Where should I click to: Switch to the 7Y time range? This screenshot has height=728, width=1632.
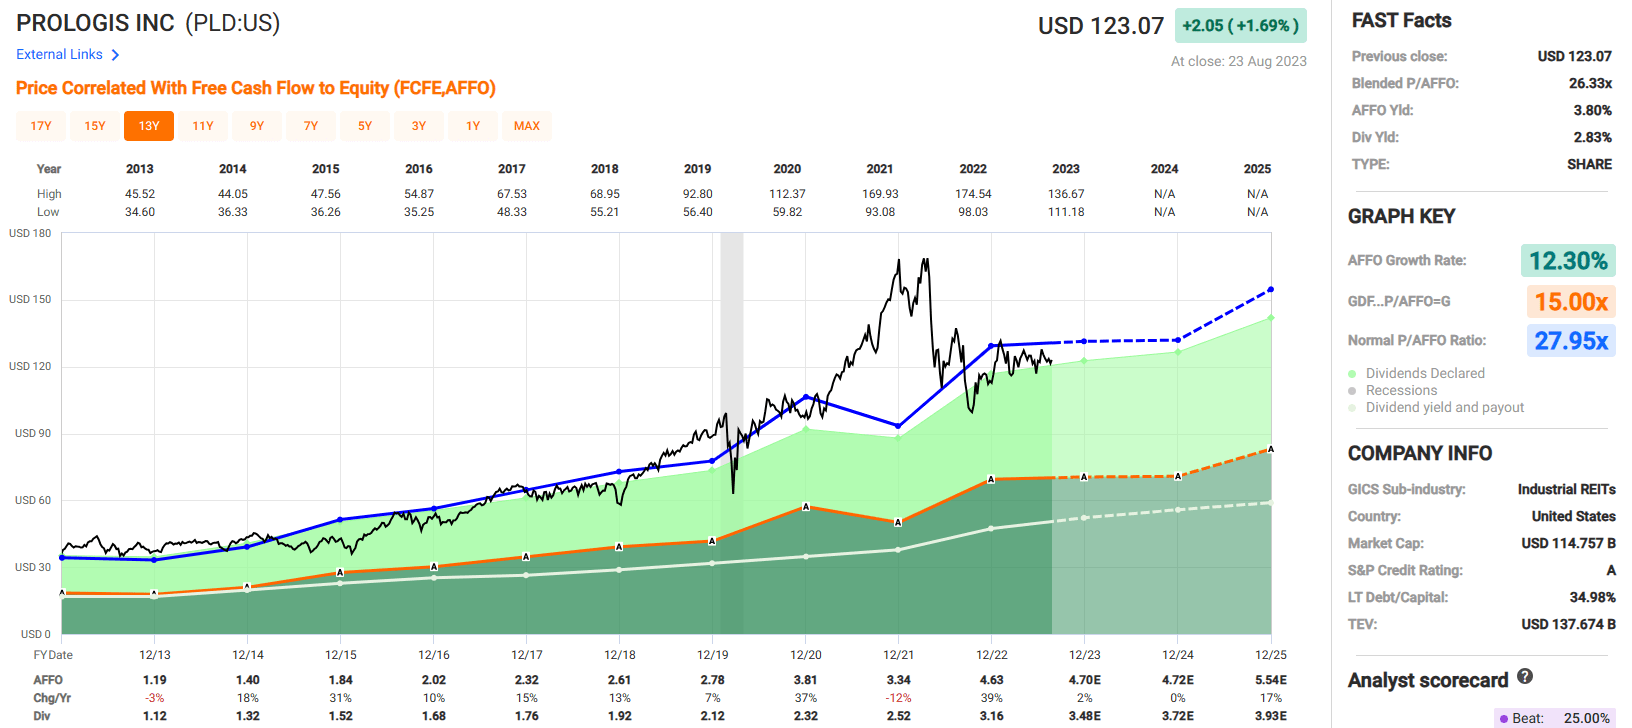pyautogui.click(x=311, y=126)
